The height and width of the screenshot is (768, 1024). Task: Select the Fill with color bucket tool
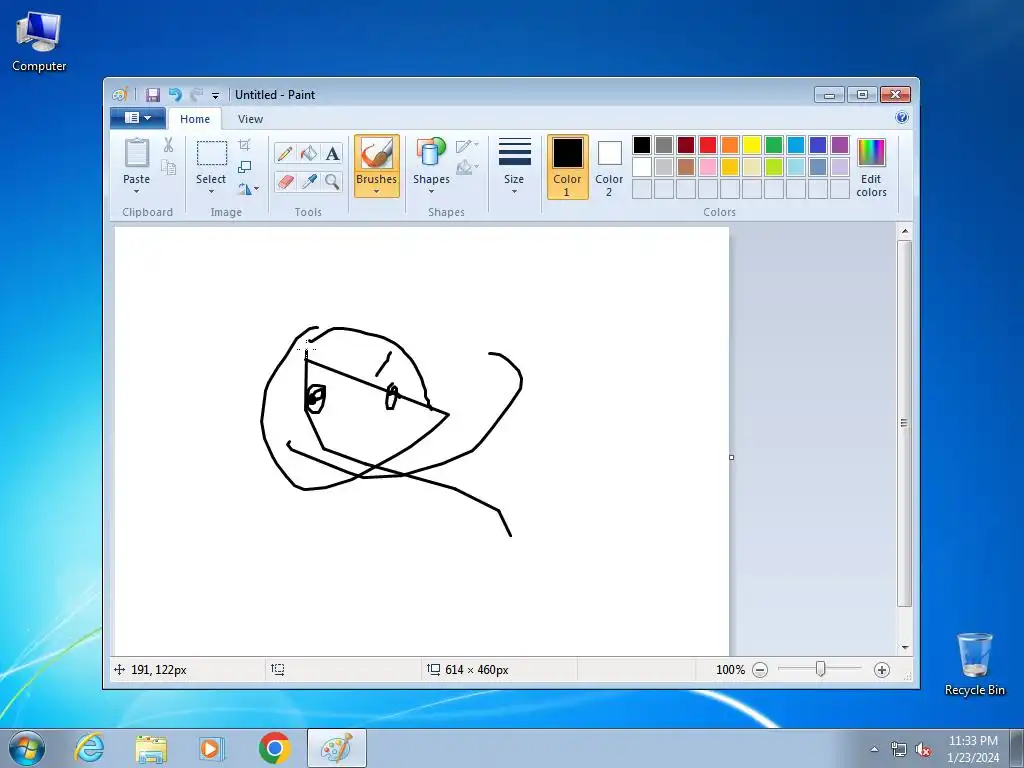(309, 153)
